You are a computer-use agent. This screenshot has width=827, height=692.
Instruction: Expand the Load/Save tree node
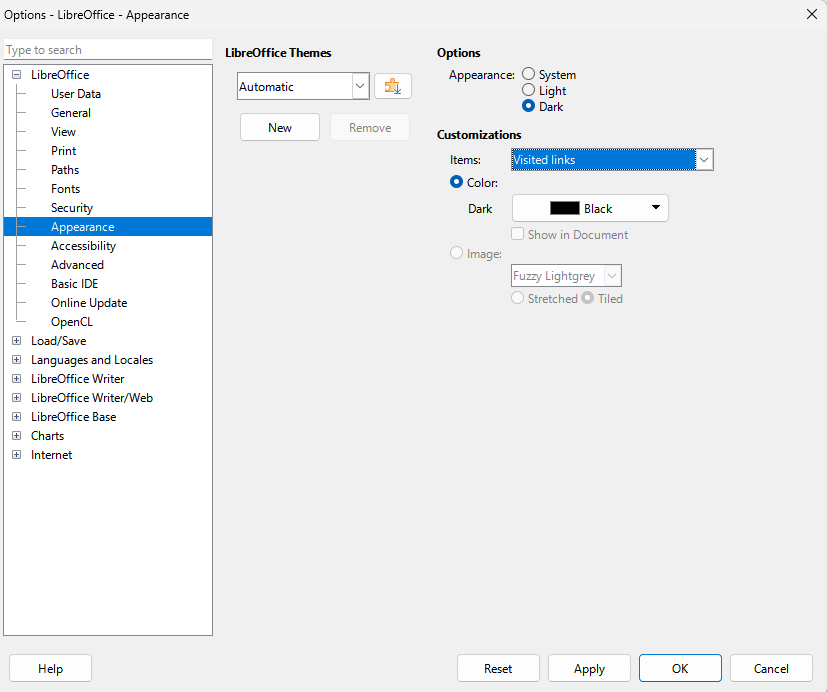(16, 341)
